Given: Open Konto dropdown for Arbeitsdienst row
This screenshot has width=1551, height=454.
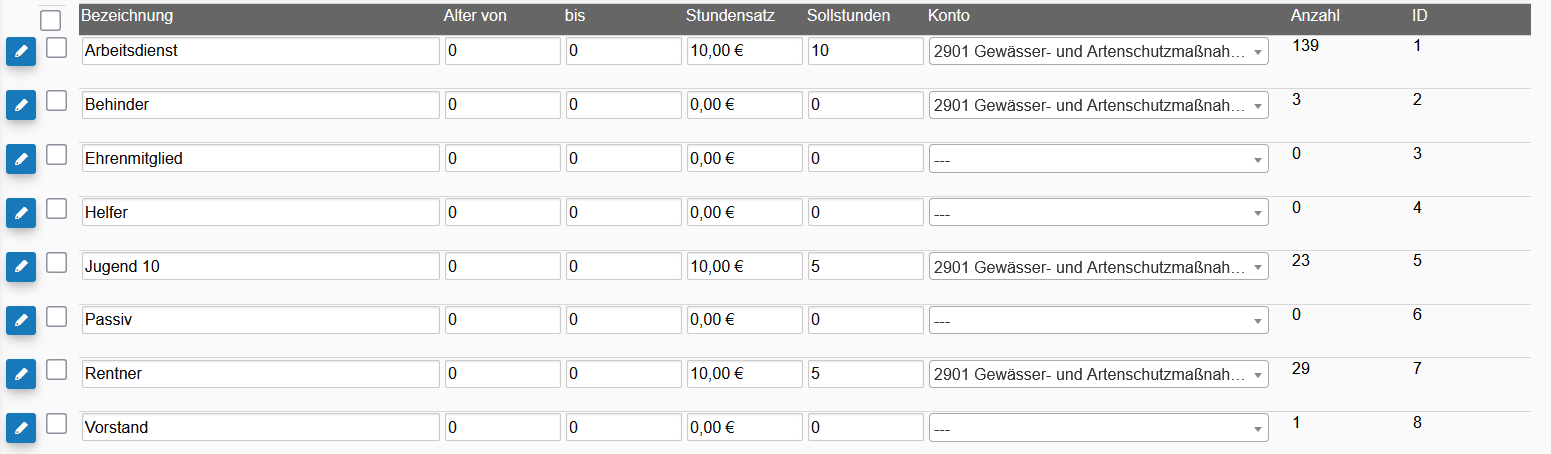Looking at the screenshot, I should (x=1098, y=51).
